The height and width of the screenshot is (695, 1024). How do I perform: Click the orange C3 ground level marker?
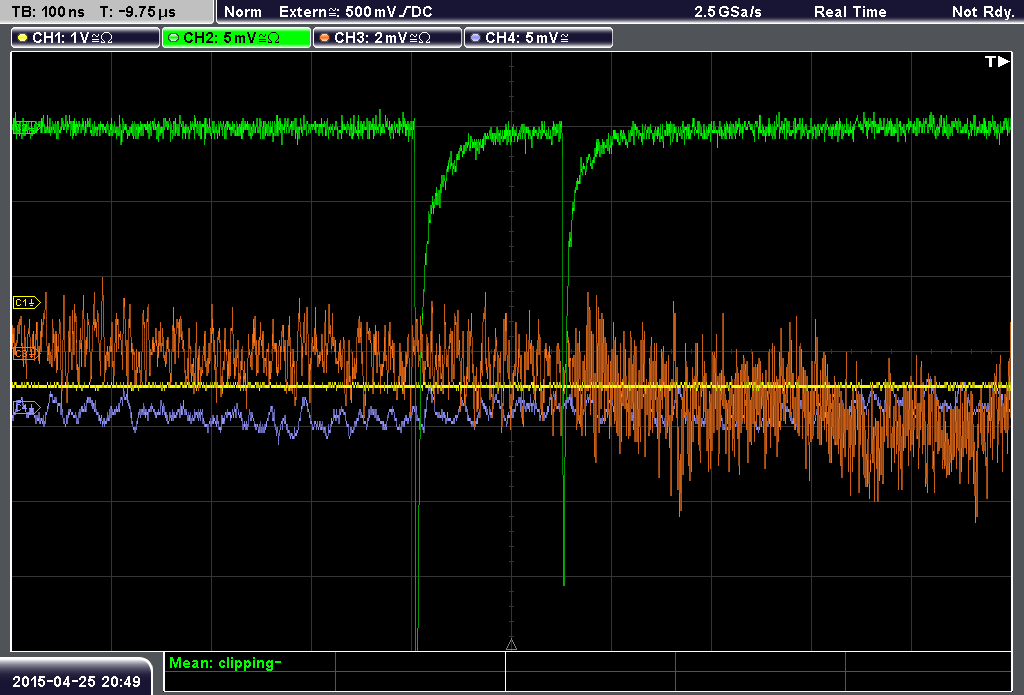(26, 353)
